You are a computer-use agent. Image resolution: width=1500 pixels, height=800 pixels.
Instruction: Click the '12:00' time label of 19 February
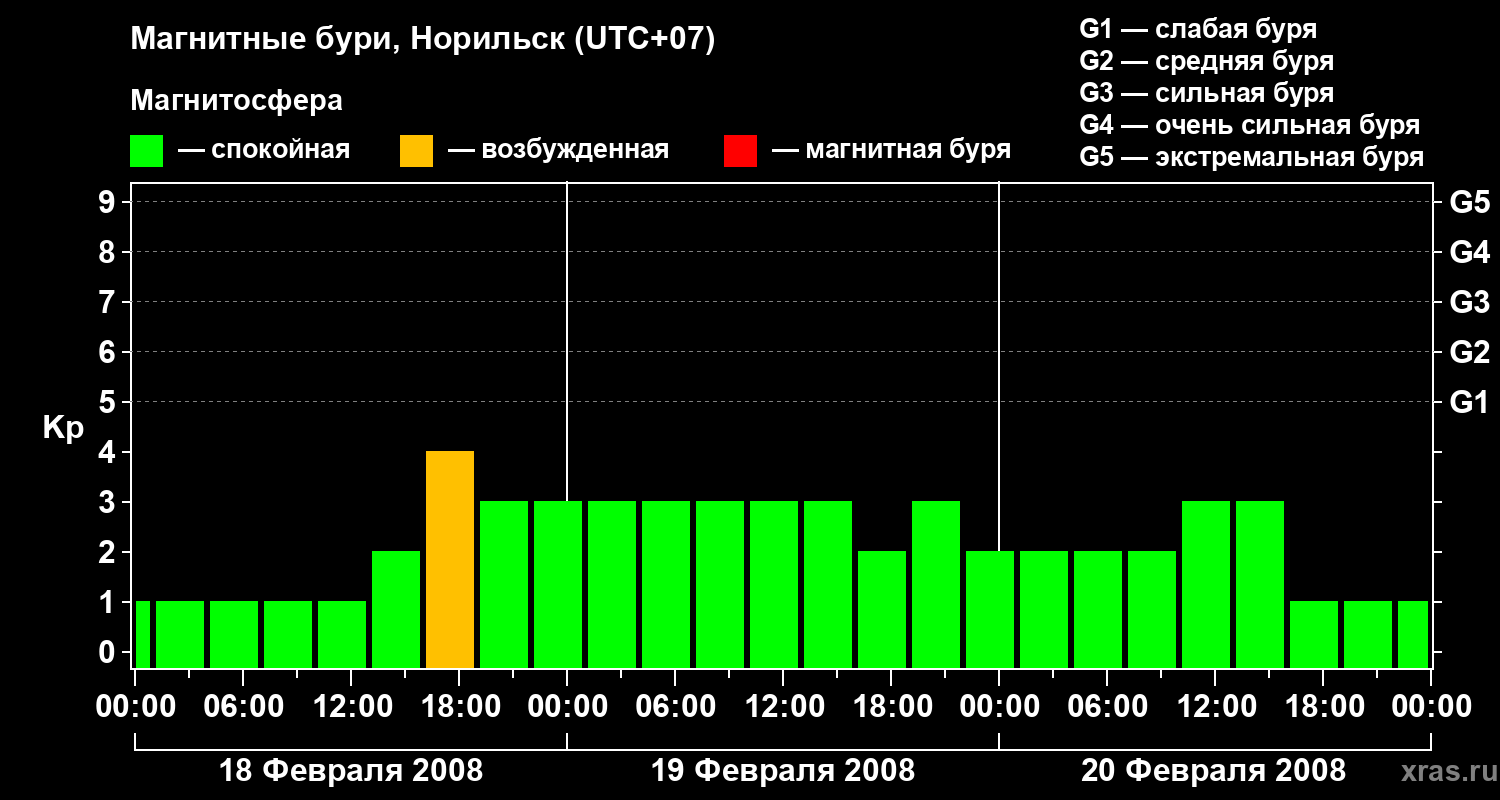(783, 707)
